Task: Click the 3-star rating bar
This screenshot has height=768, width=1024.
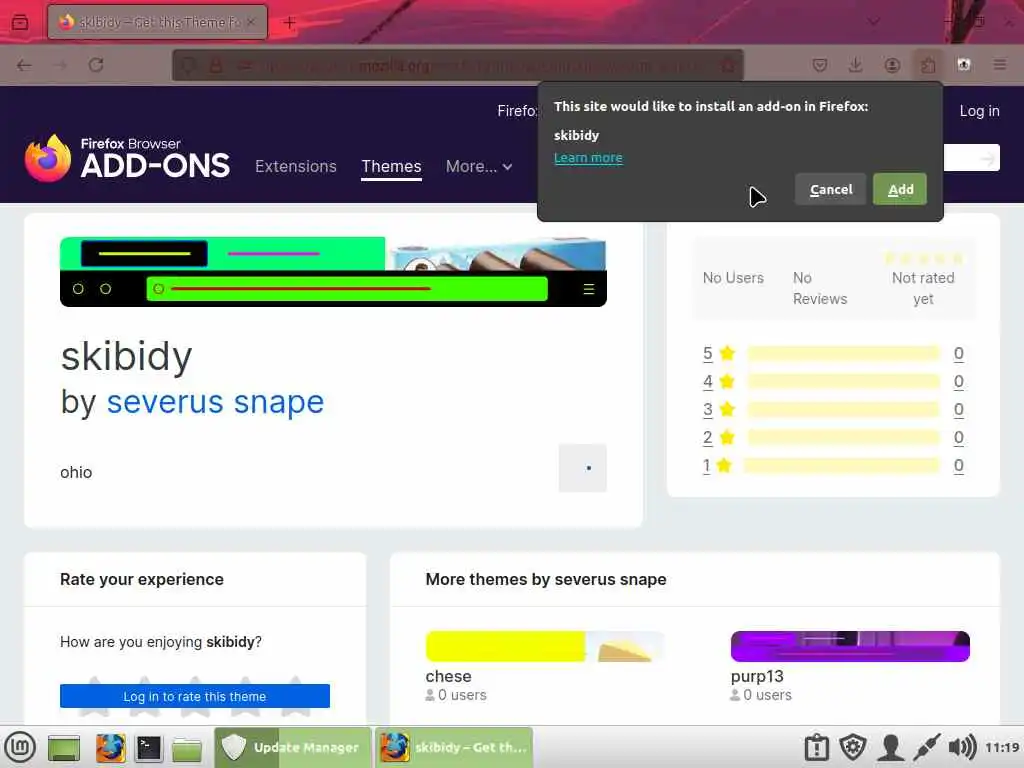Action: (x=843, y=409)
